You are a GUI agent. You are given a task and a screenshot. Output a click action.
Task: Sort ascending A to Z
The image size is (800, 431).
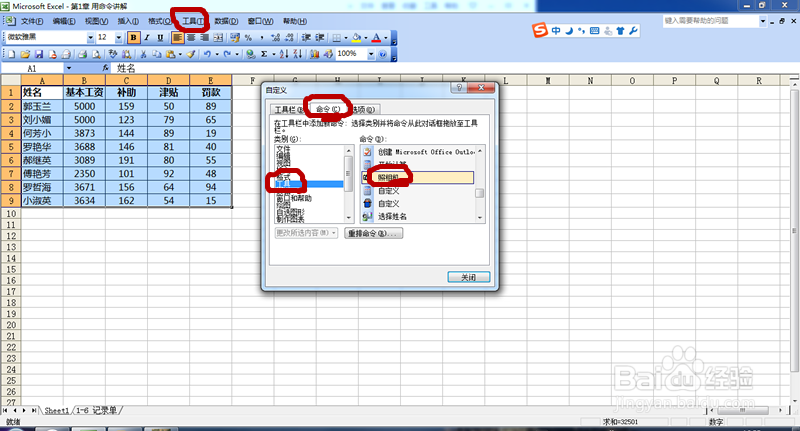click(284, 54)
